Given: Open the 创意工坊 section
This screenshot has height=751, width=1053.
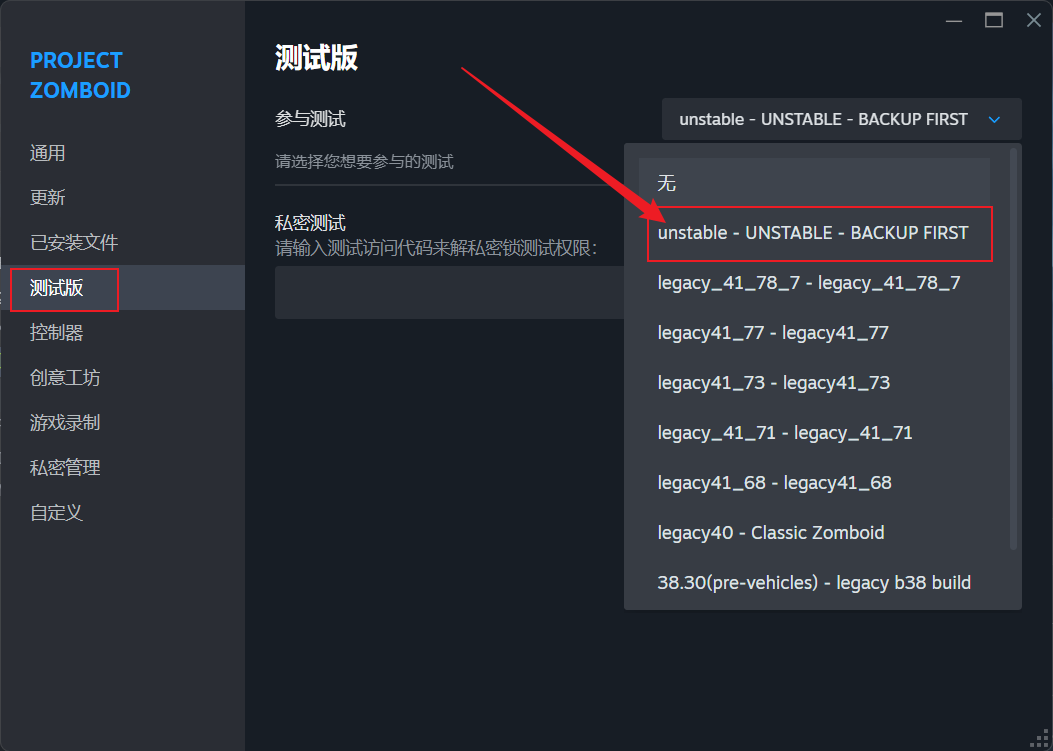Looking at the screenshot, I should [65, 378].
